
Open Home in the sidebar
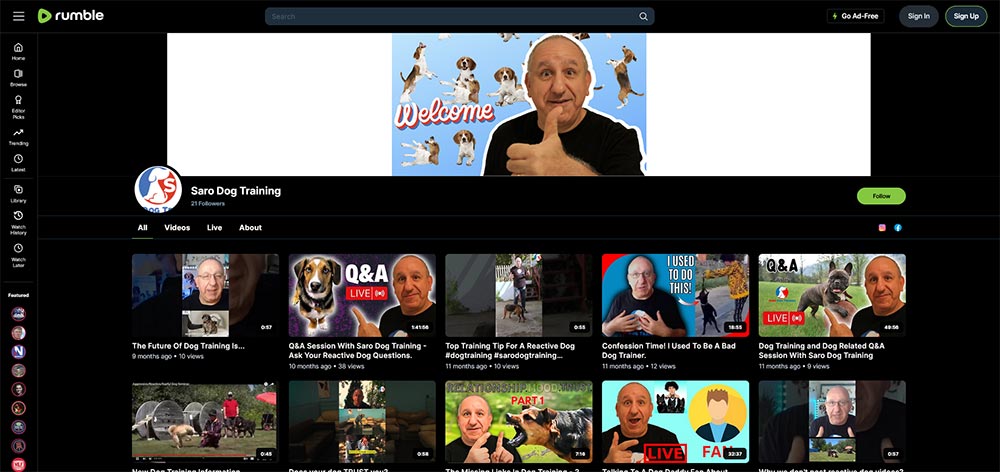[x=18, y=52]
